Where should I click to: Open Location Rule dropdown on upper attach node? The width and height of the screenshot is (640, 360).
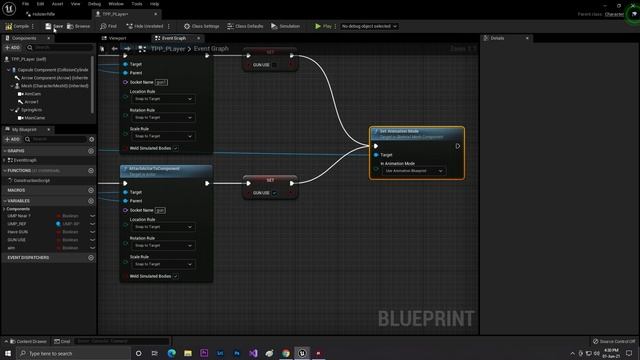click(x=163, y=99)
